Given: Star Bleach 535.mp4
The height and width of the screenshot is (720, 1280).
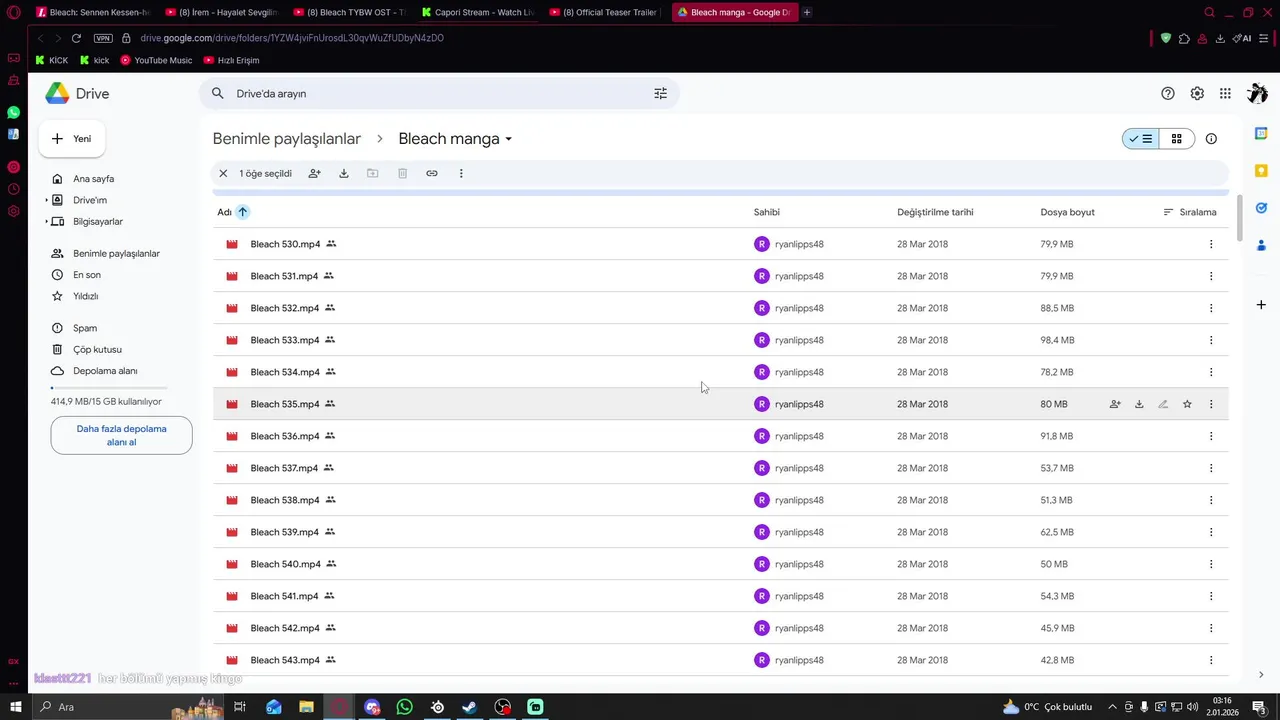Looking at the screenshot, I should click(1187, 404).
